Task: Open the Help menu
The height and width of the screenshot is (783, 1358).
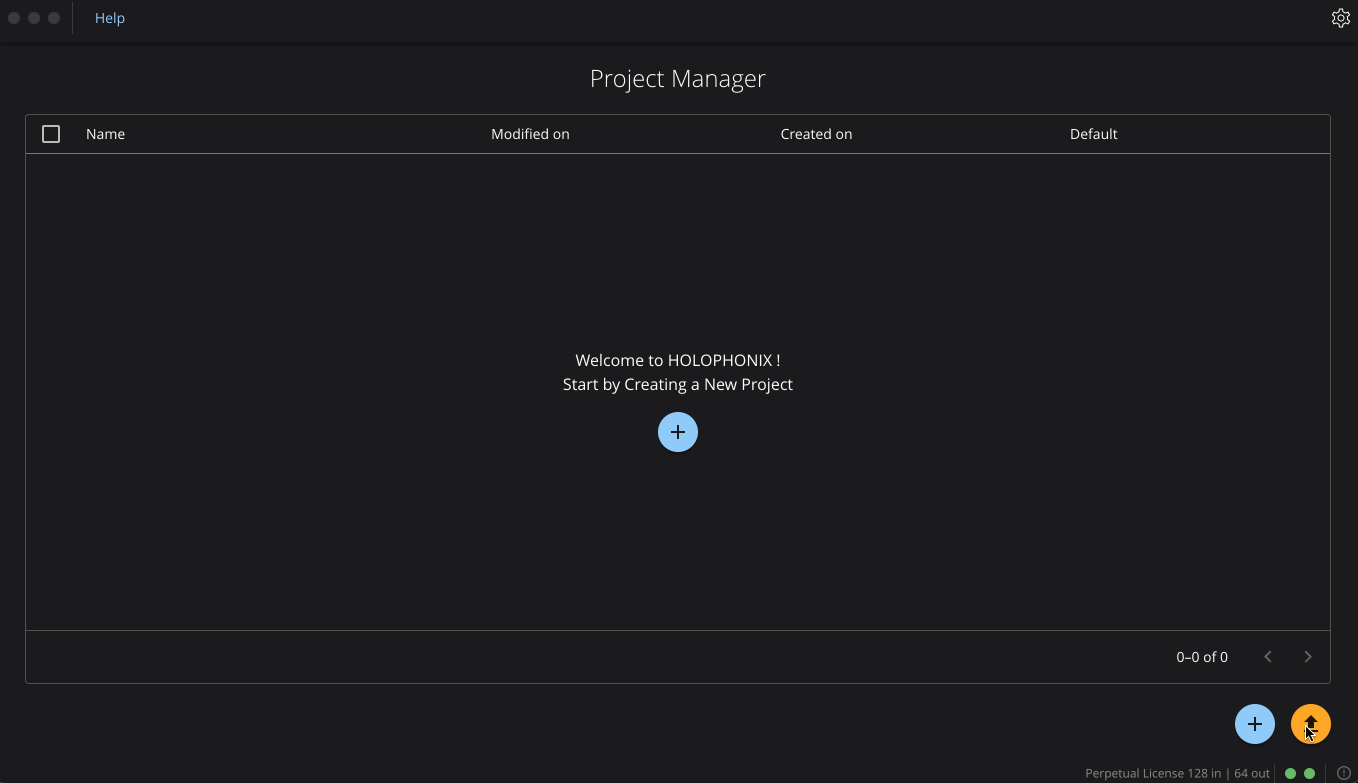Action: click(110, 18)
